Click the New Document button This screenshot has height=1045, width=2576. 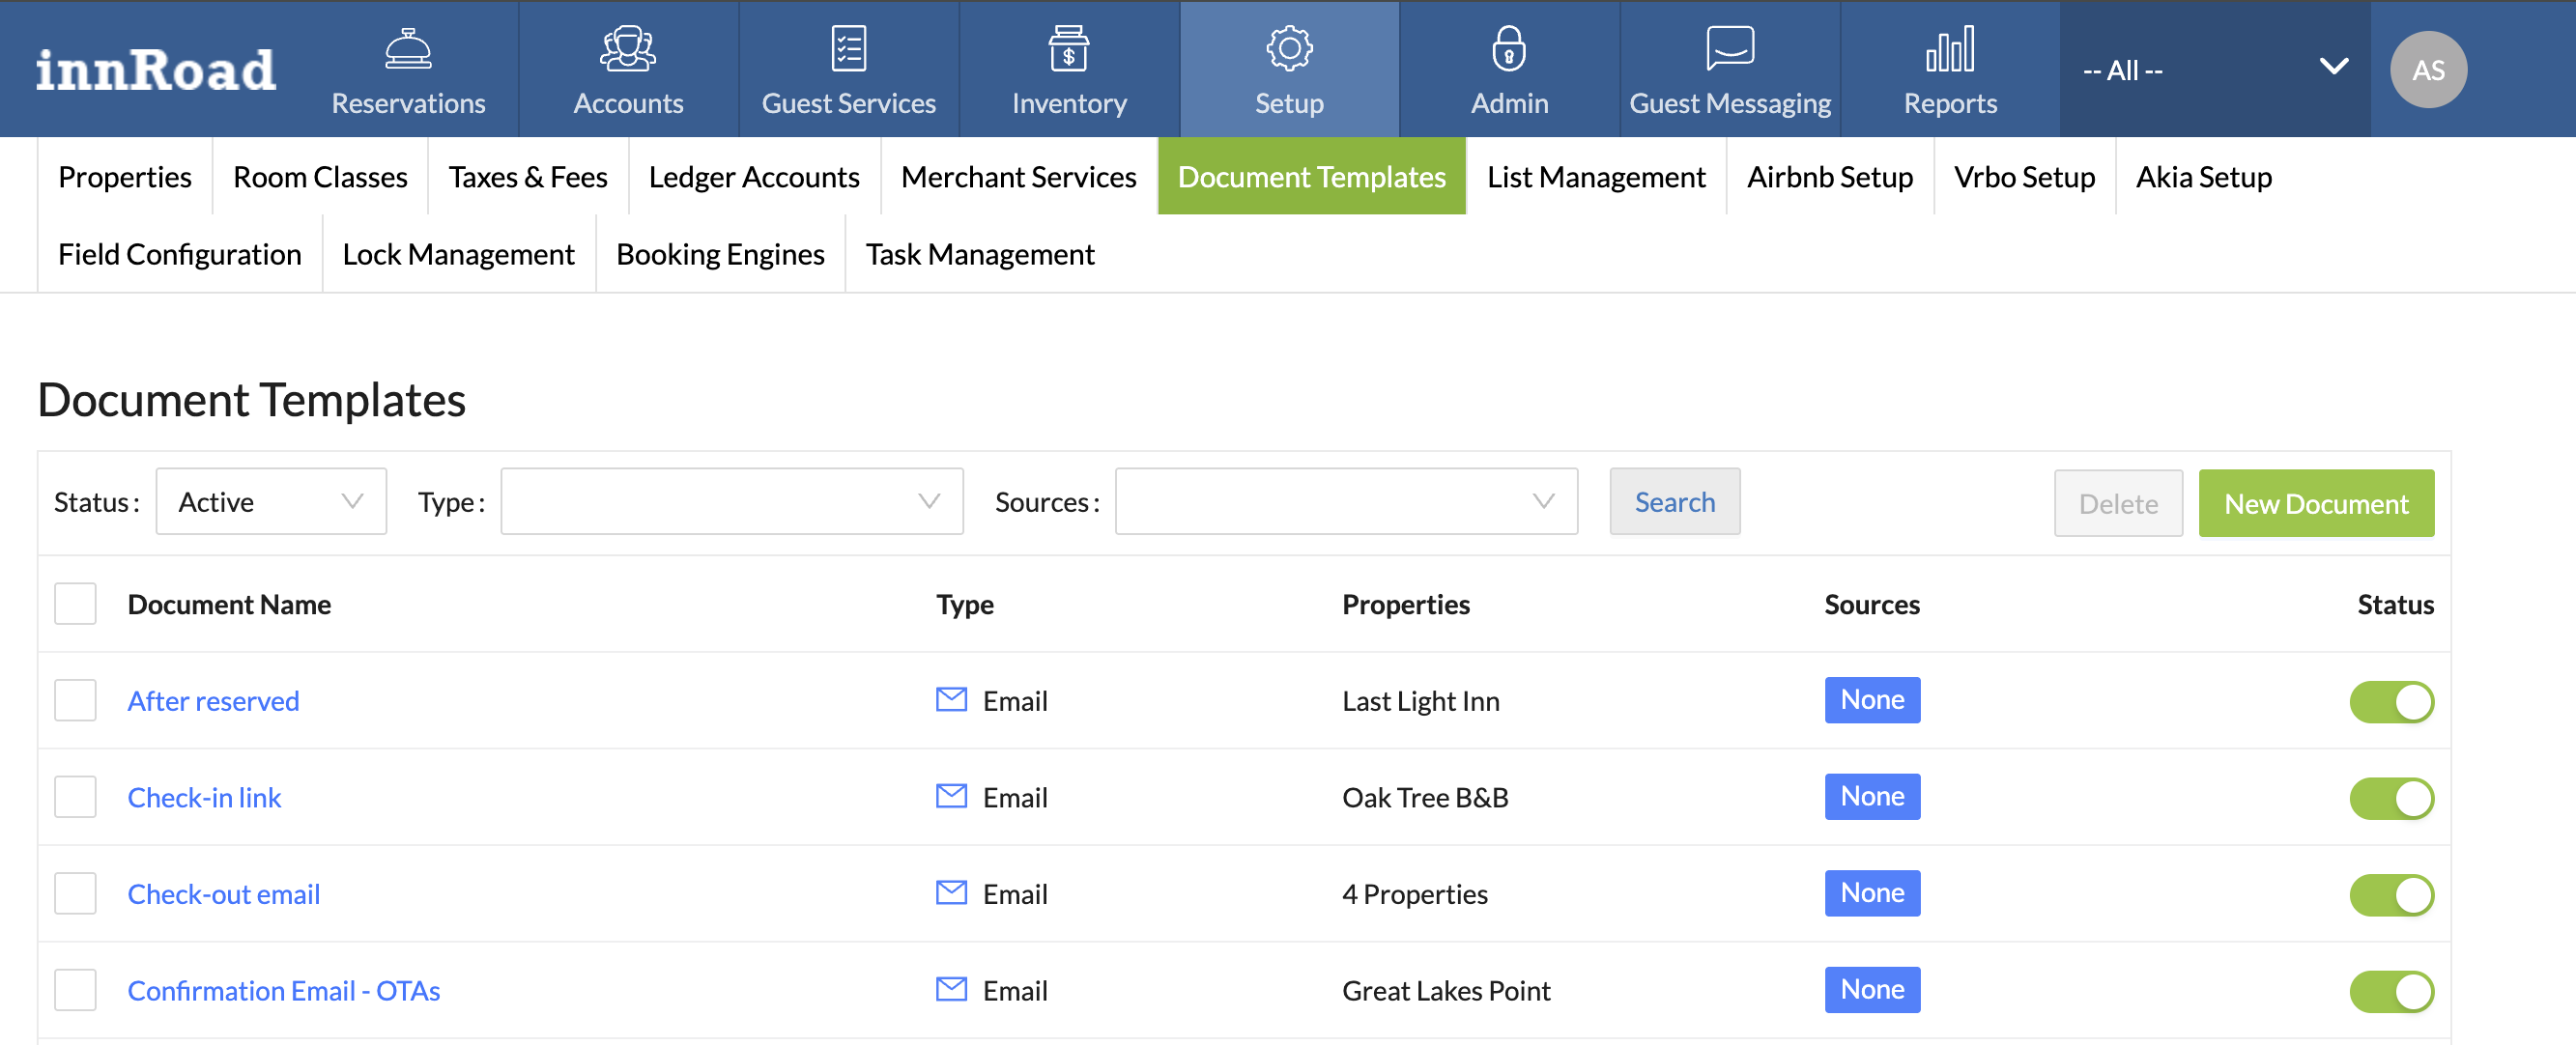[2315, 504]
